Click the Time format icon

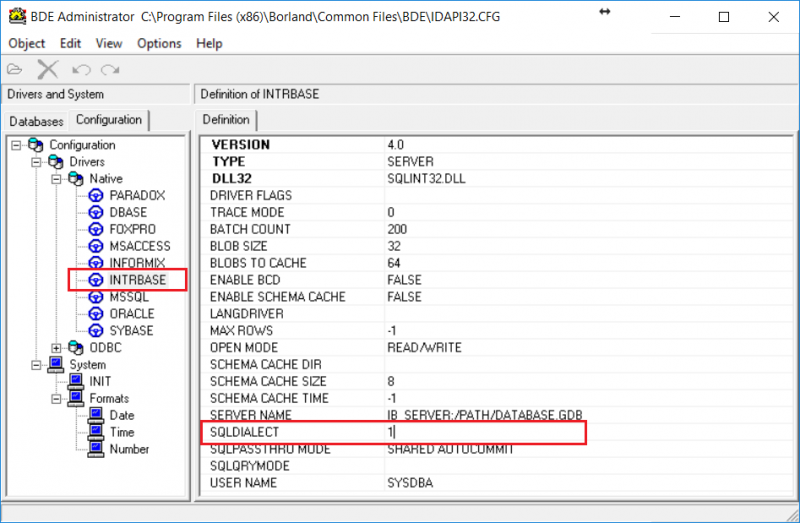[95, 432]
